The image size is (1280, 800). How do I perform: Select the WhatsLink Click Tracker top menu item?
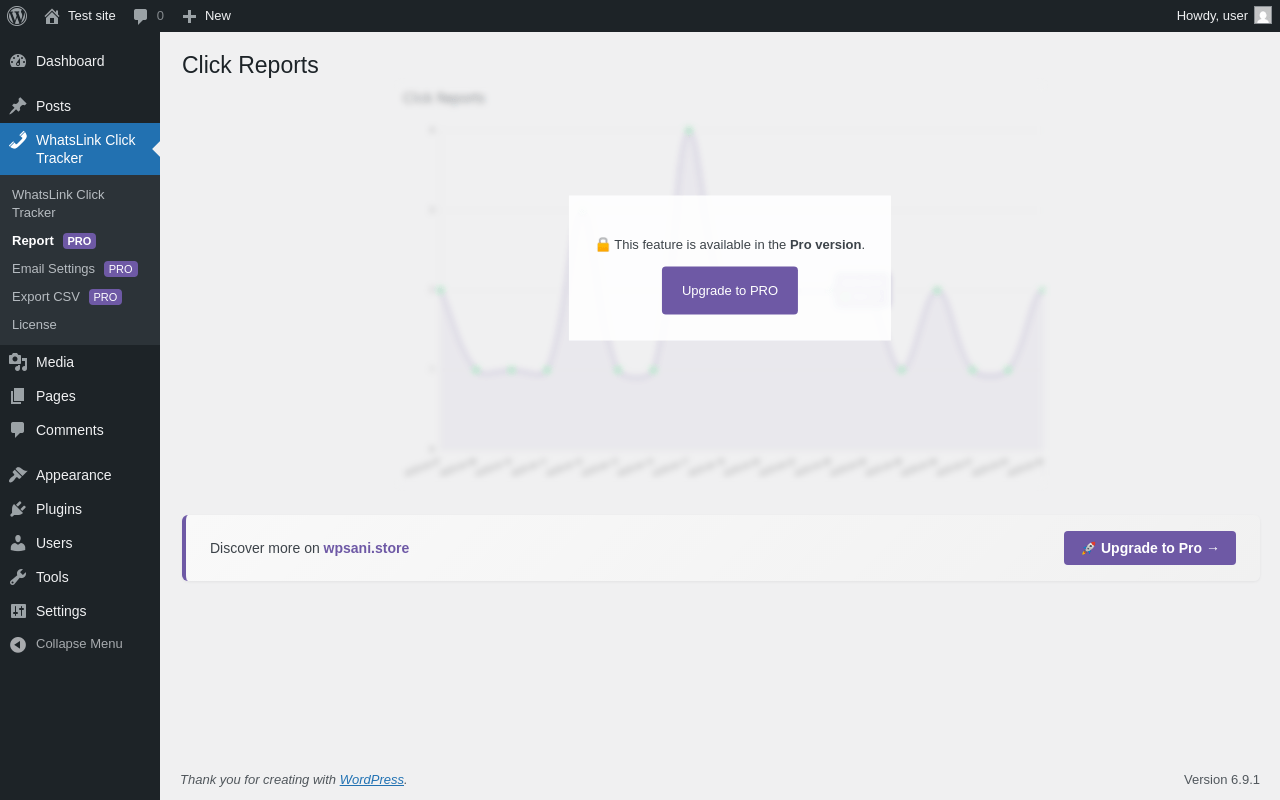80,149
